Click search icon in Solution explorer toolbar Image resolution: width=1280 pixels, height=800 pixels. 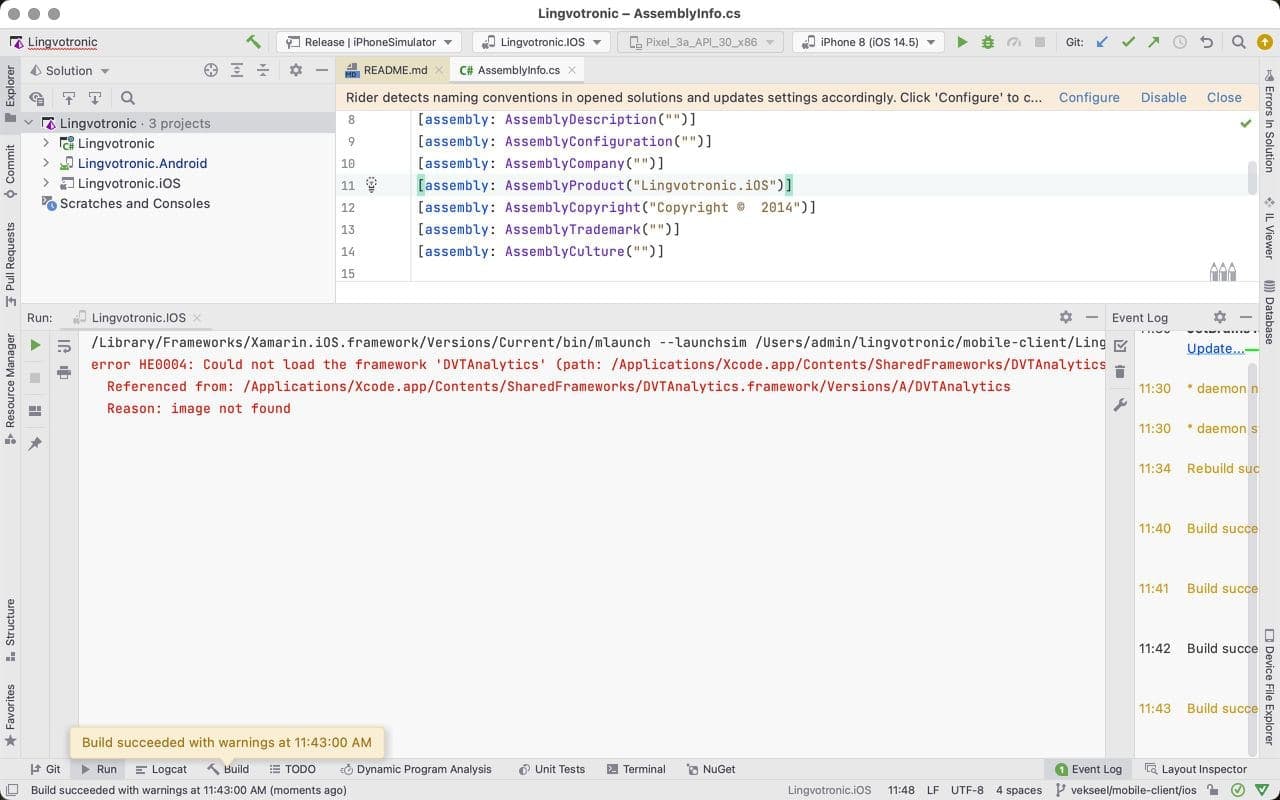(128, 98)
